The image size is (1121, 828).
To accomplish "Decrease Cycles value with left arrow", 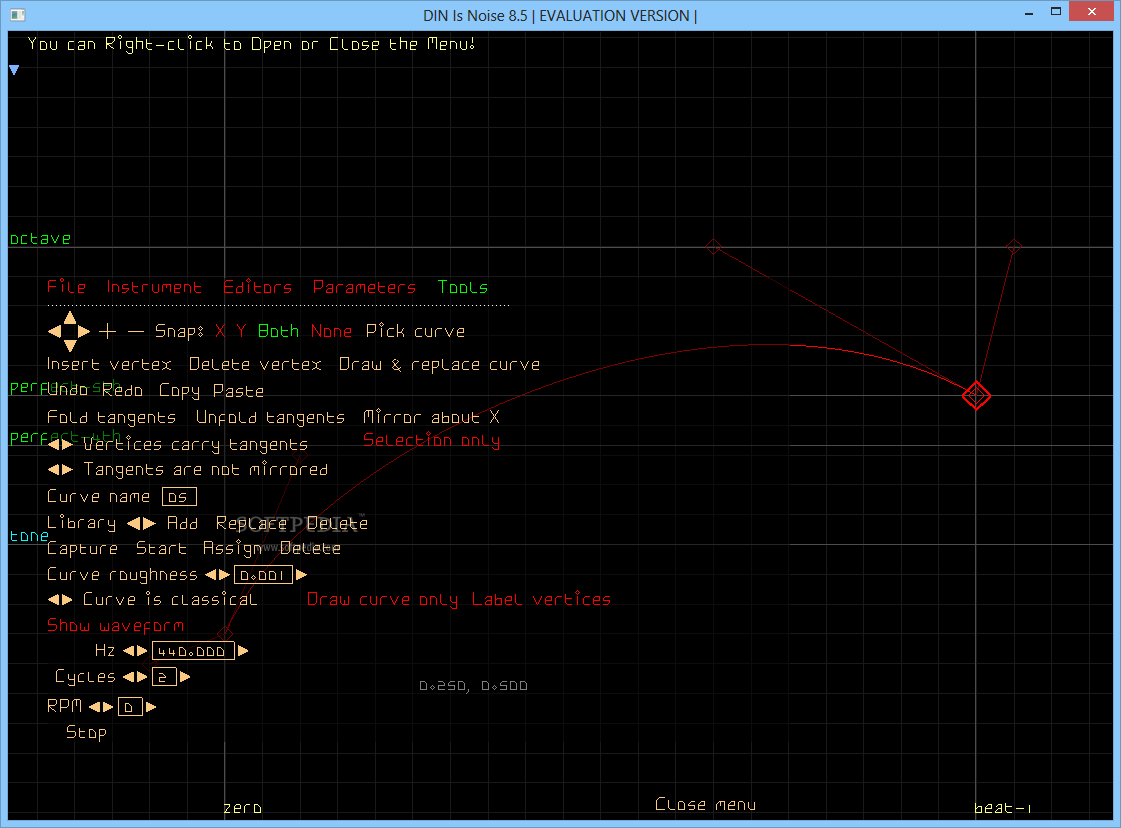I will (129, 676).
